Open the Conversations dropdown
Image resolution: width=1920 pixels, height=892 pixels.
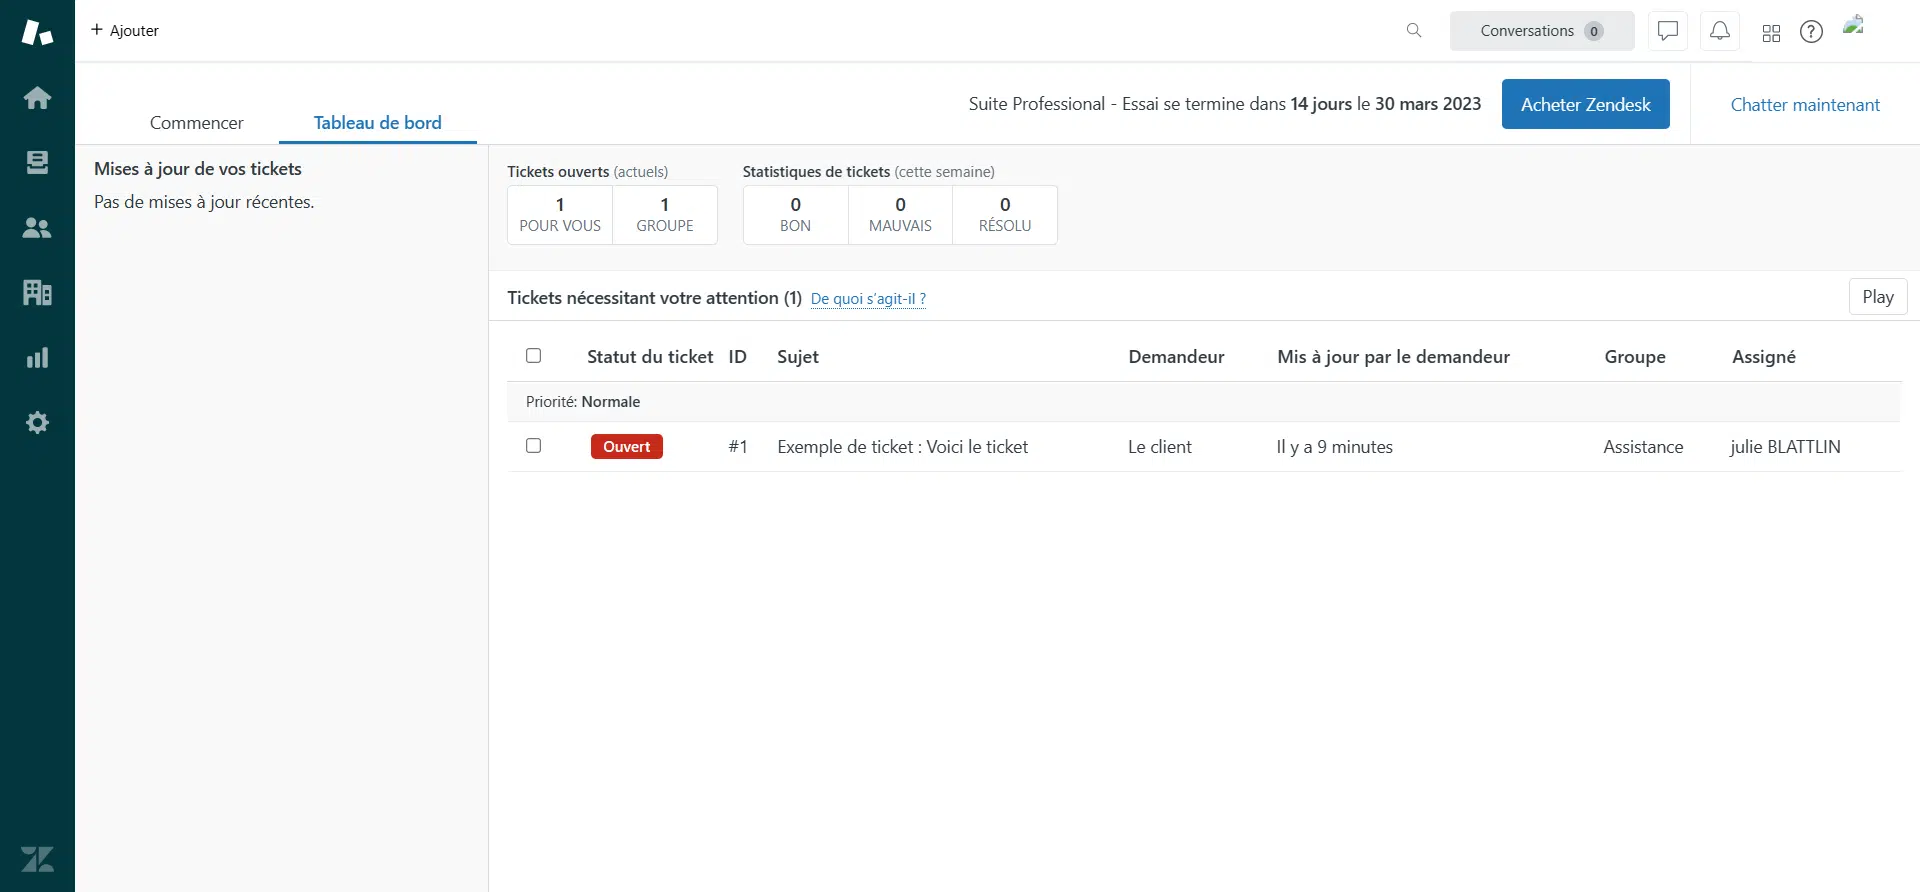[1541, 31]
